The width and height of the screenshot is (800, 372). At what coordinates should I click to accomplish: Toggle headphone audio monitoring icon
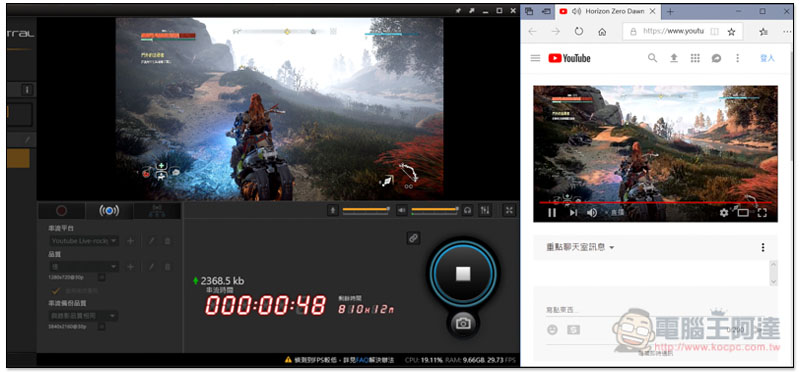pyautogui.click(x=467, y=210)
